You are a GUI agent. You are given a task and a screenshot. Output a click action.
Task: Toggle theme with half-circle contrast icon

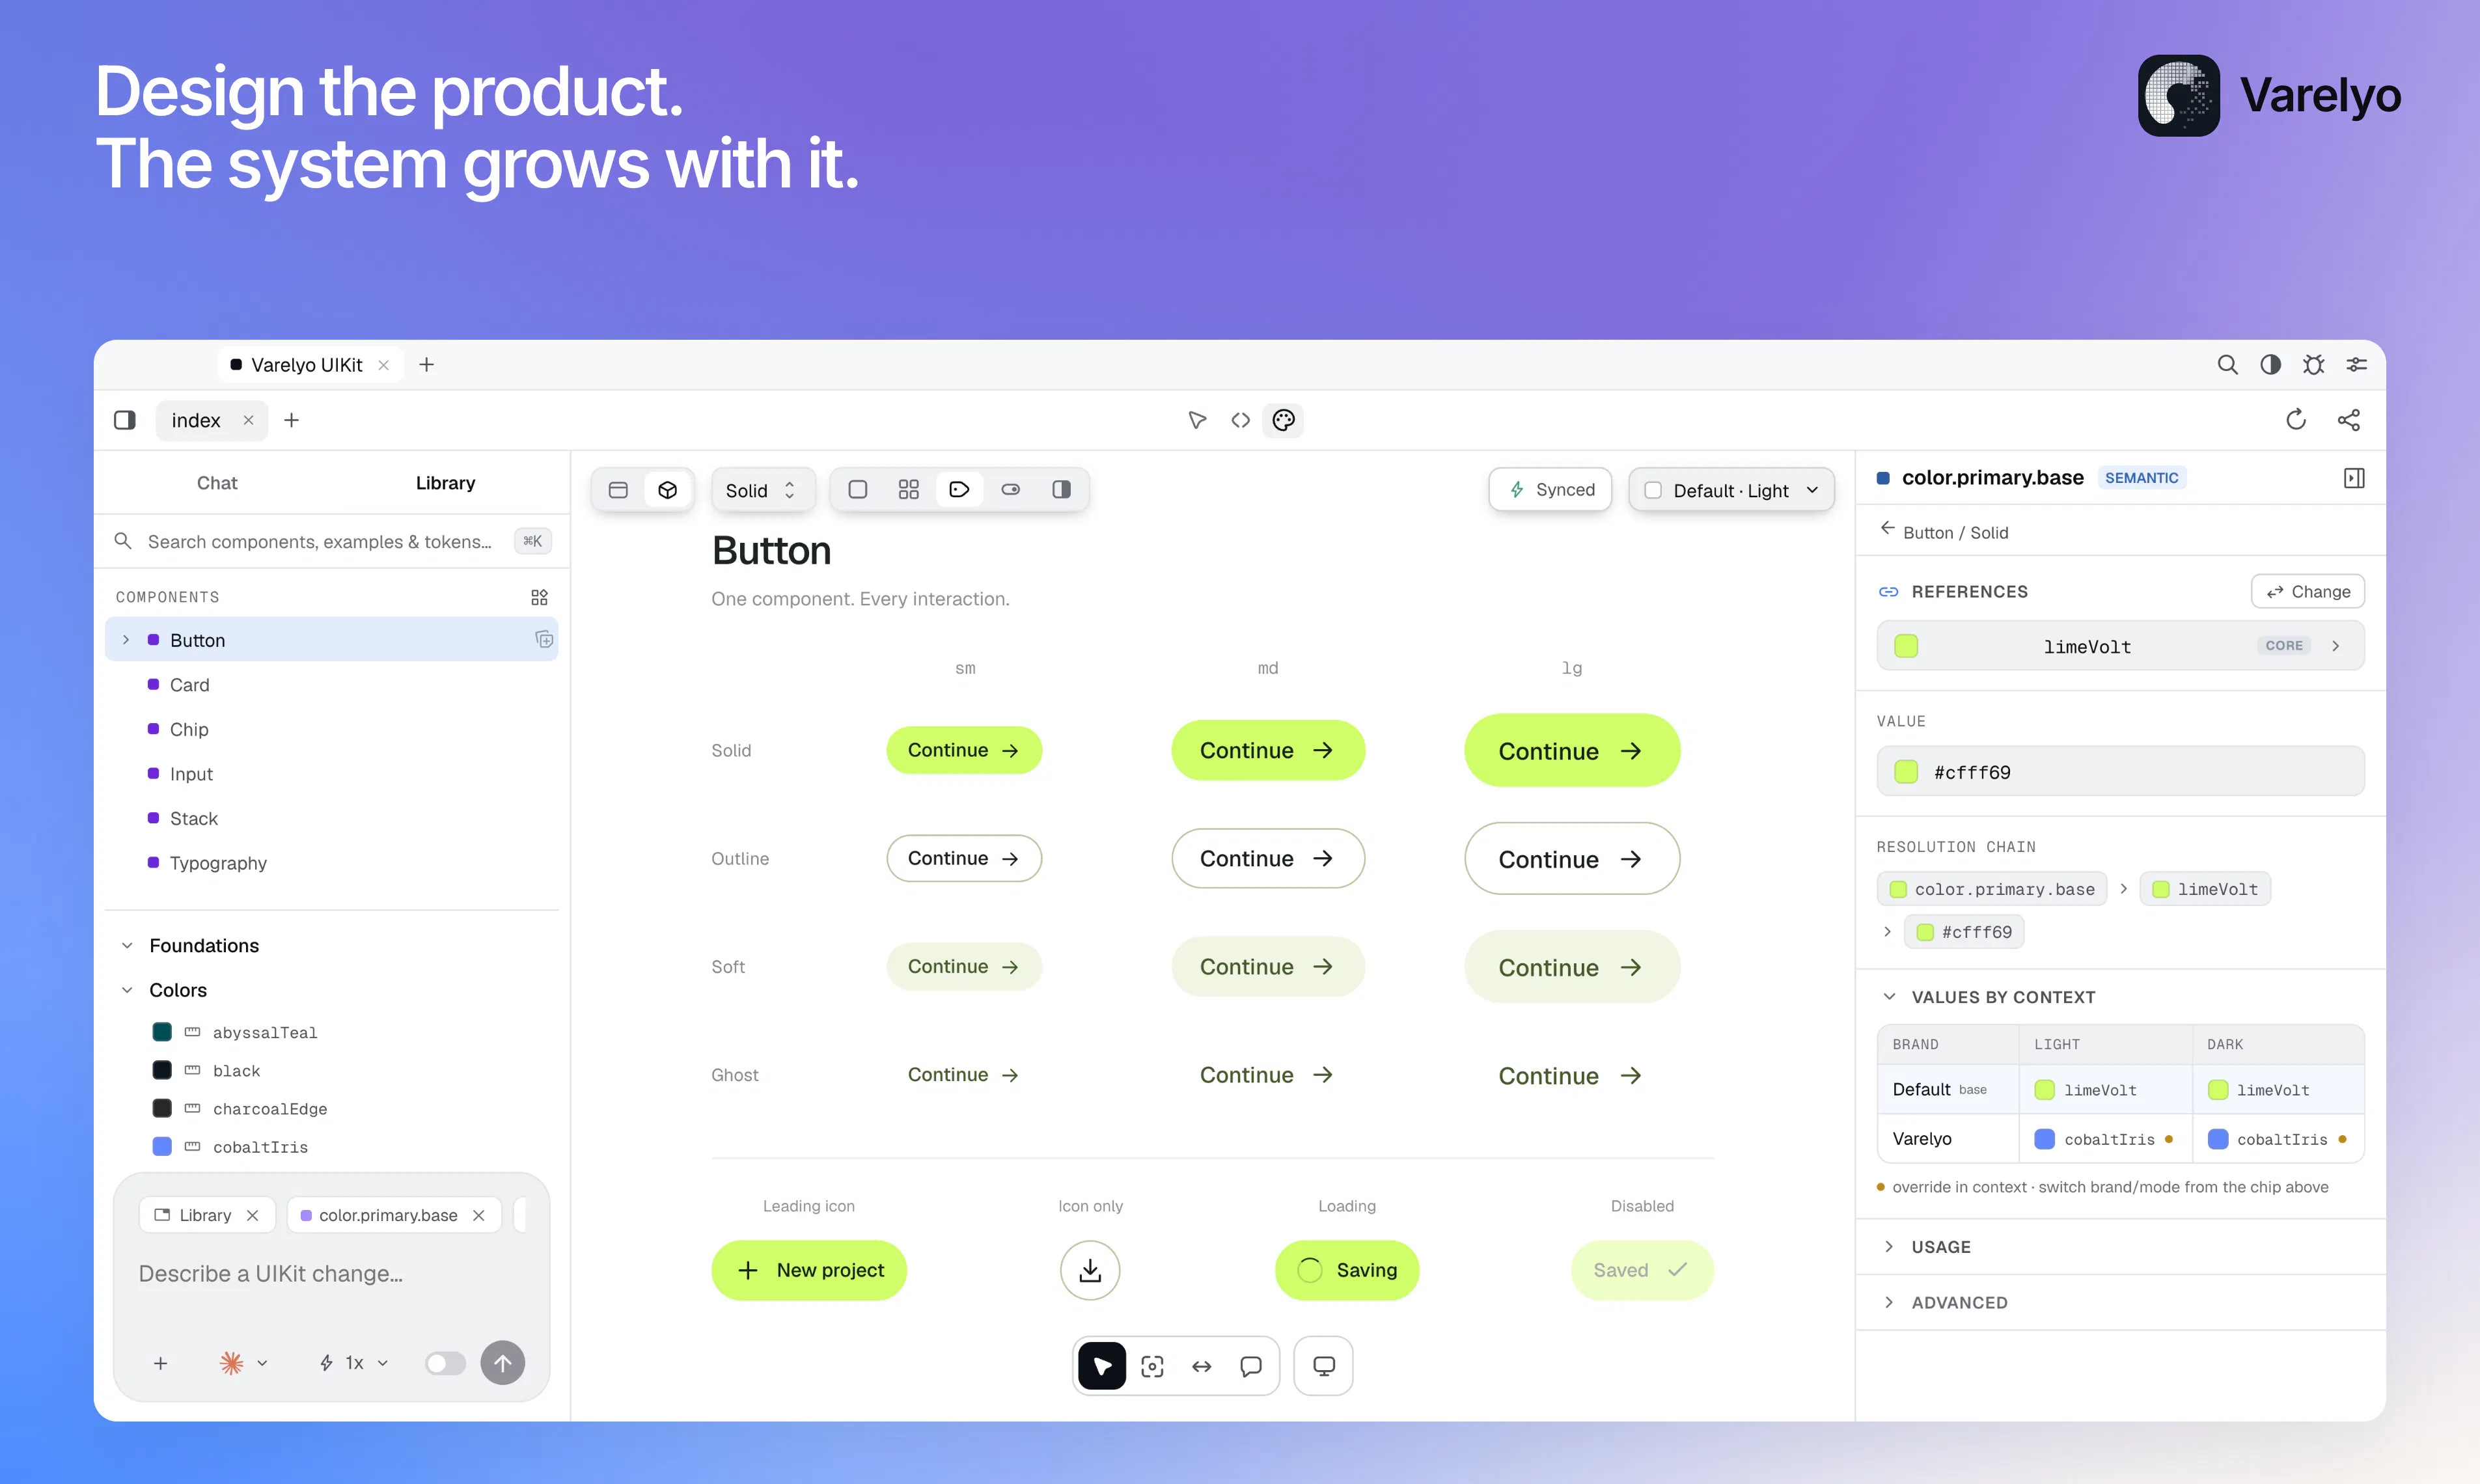point(2270,365)
